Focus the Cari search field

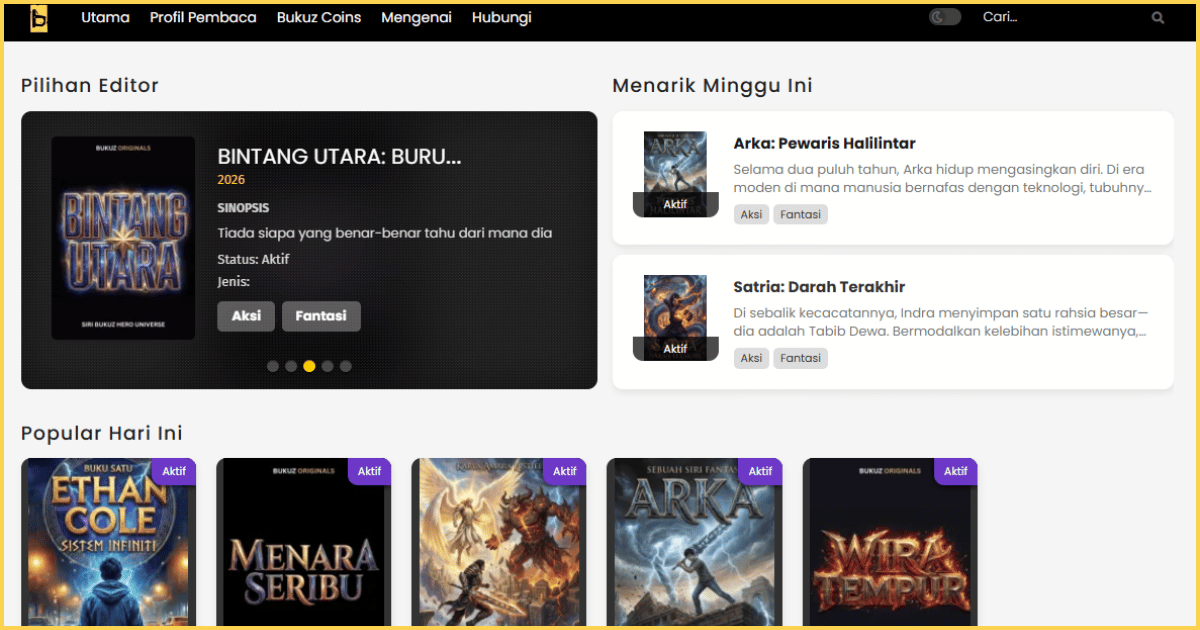pos(1060,17)
